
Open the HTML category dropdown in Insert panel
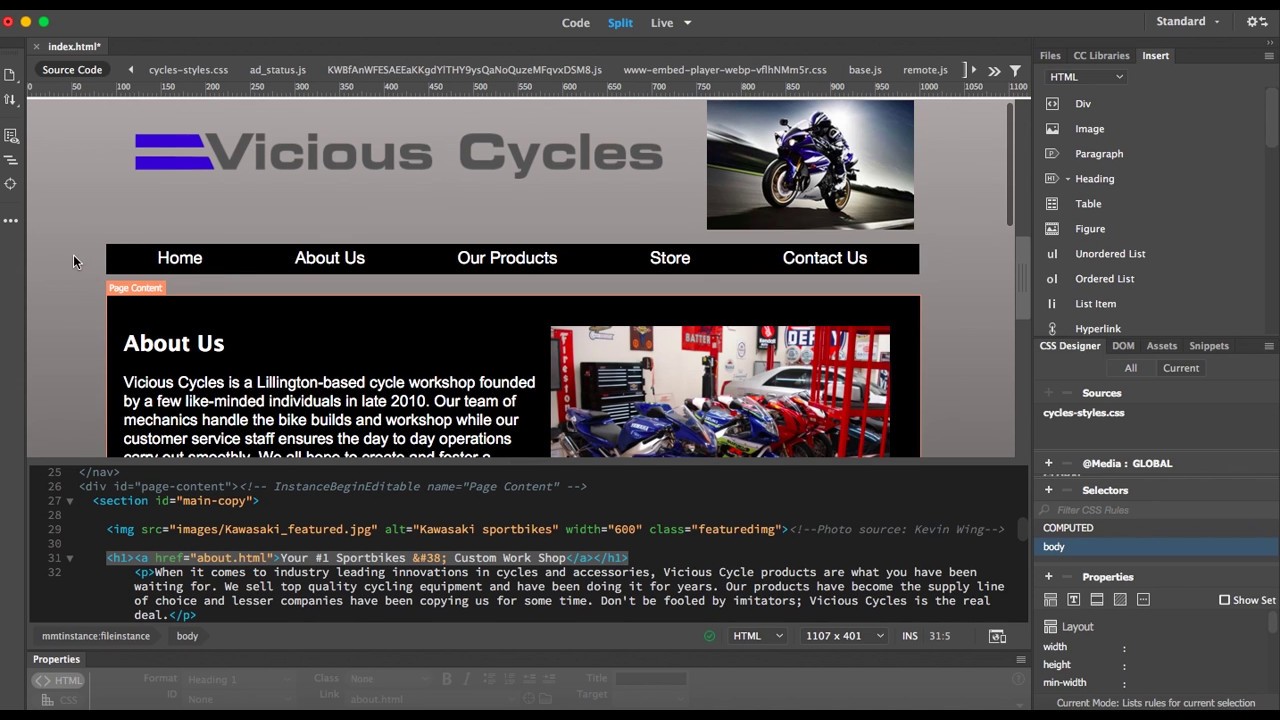[x=1087, y=77]
